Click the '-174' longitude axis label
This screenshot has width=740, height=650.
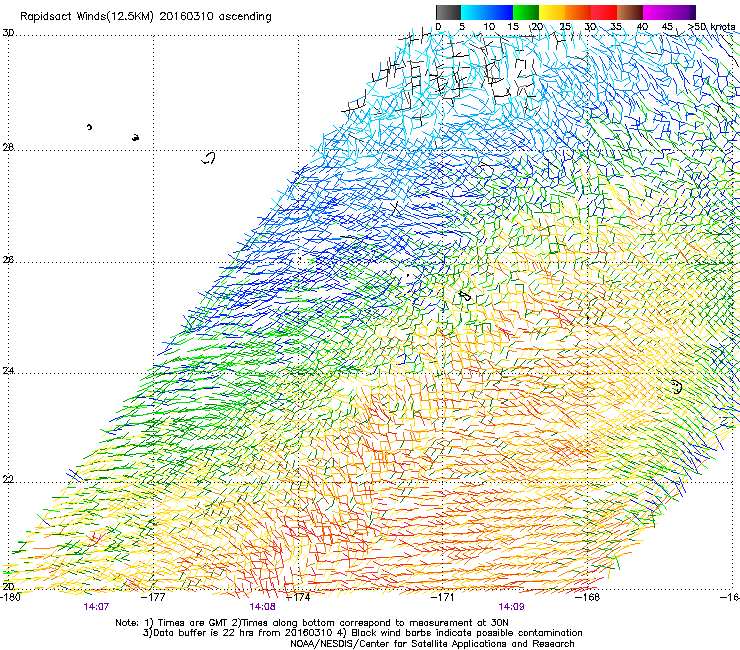298,597
